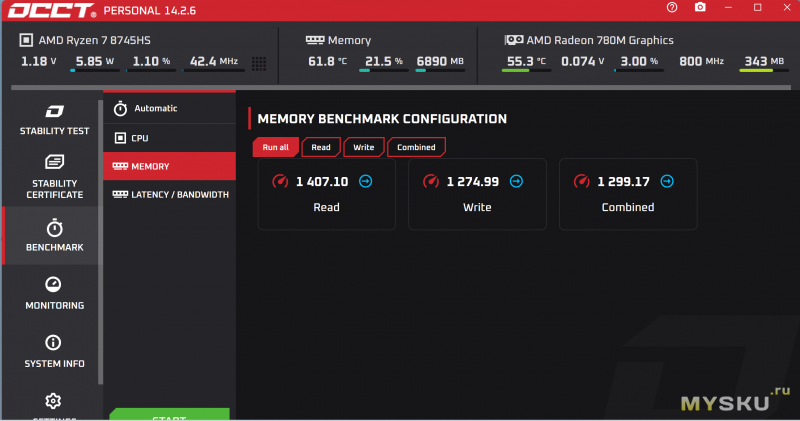Open Write score details arrow
Viewport: 800px width, 421px height.
[x=516, y=181]
